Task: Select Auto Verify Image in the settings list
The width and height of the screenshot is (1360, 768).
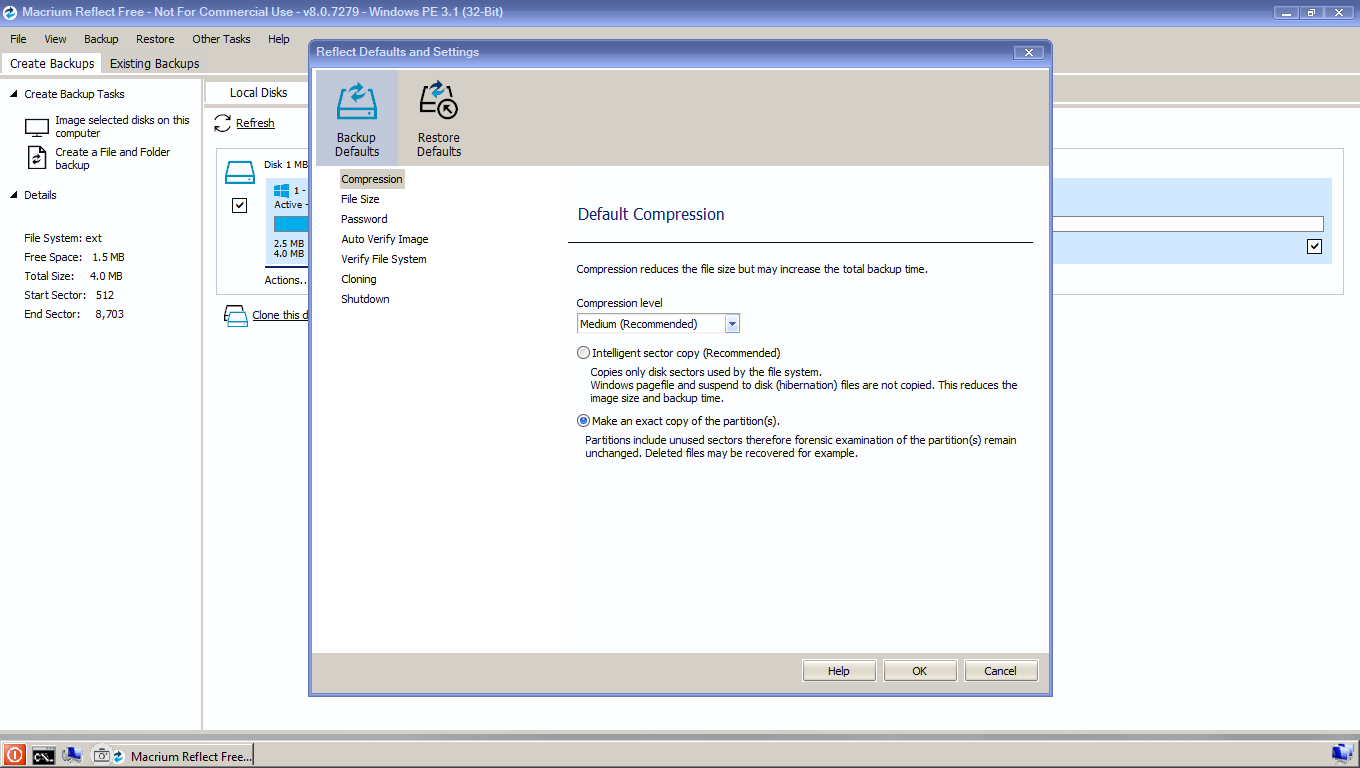Action: click(x=385, y=239)
